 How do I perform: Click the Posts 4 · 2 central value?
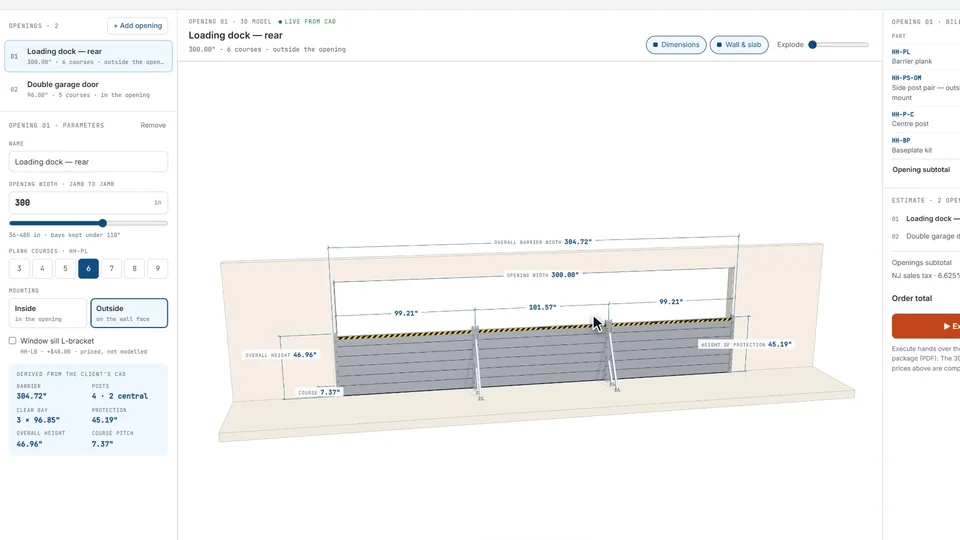(120, 396)
